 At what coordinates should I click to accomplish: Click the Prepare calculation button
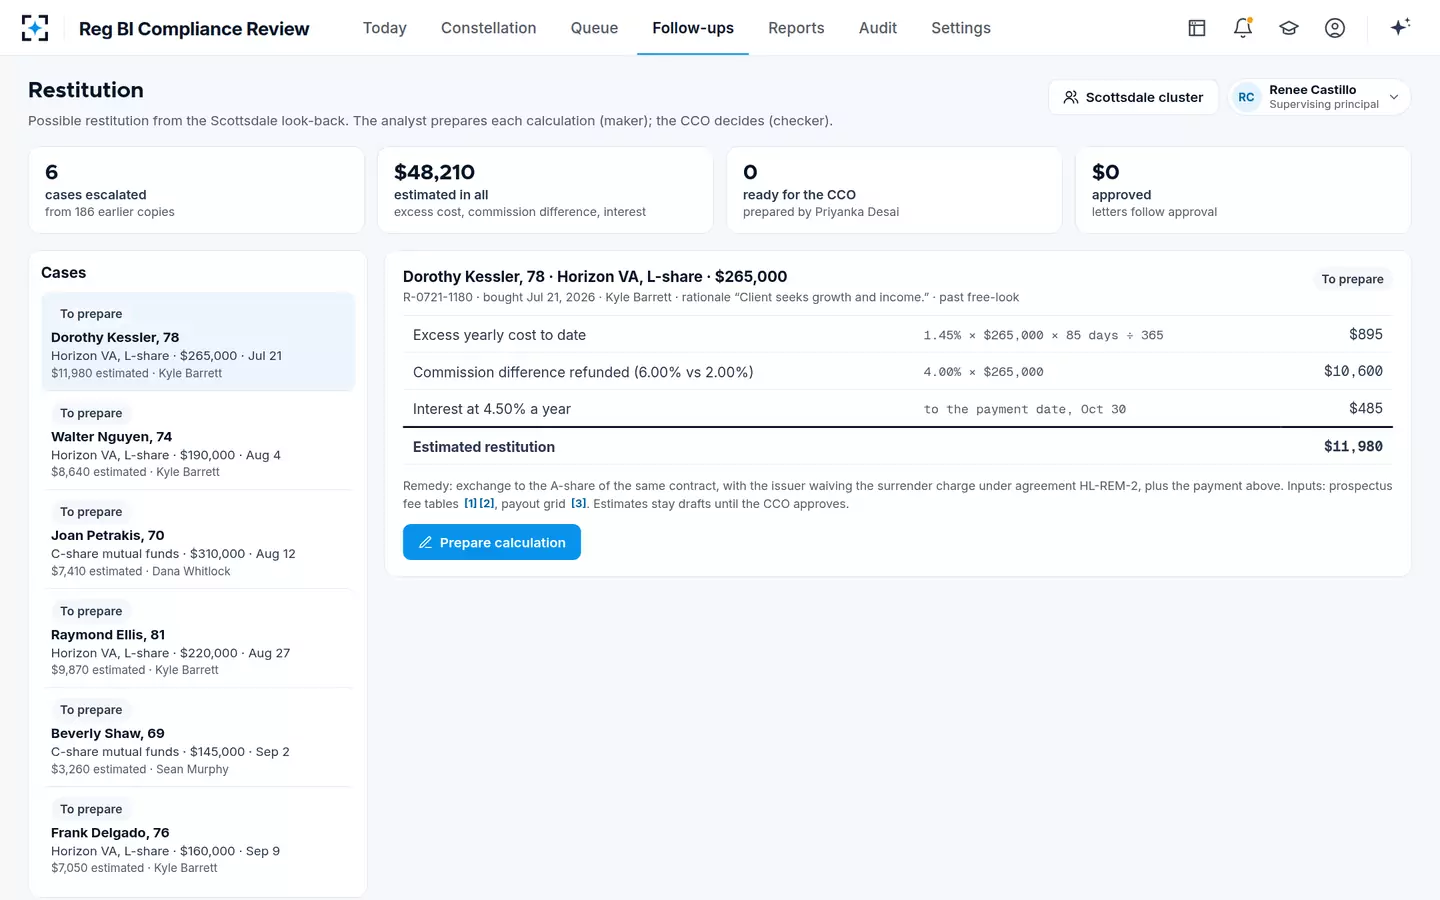tap(492, 542)
